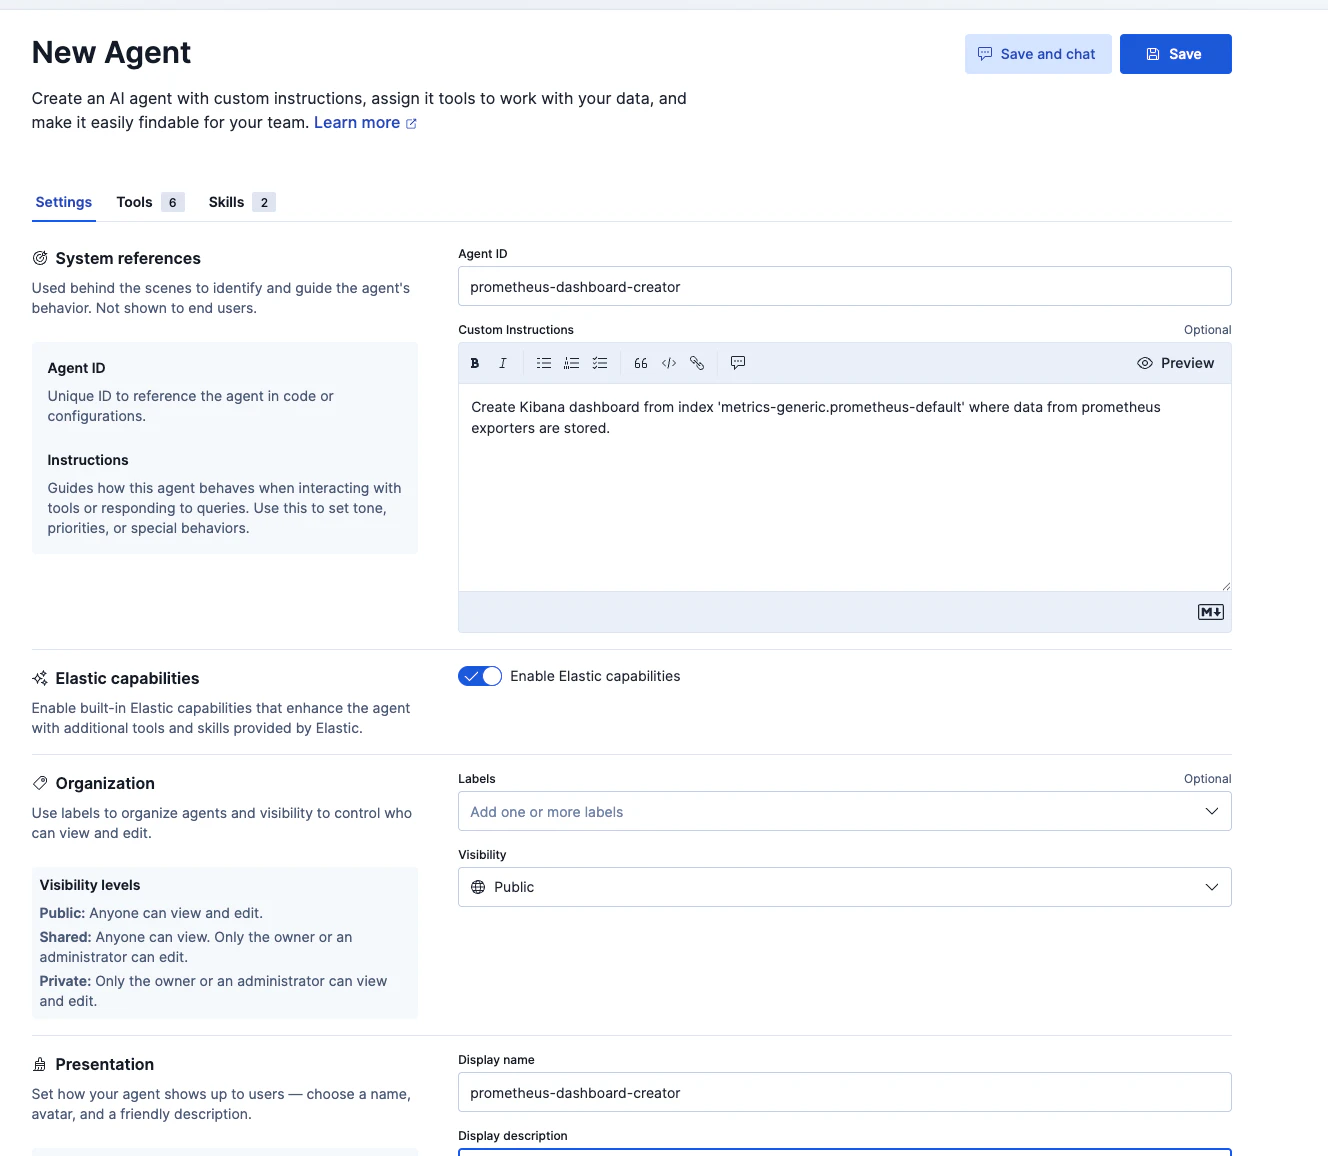The width and height of the screenshot is (1328, 1156).
Task: Switch to the Settings tab
Action: click(64, 202)
